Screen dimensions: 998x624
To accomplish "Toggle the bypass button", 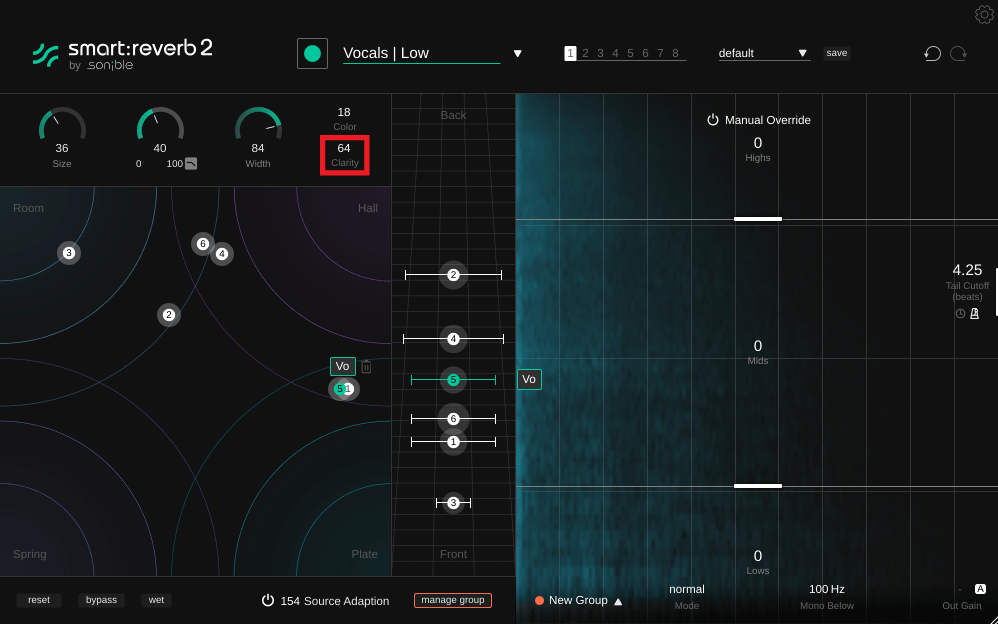I will tap(101, 600).
